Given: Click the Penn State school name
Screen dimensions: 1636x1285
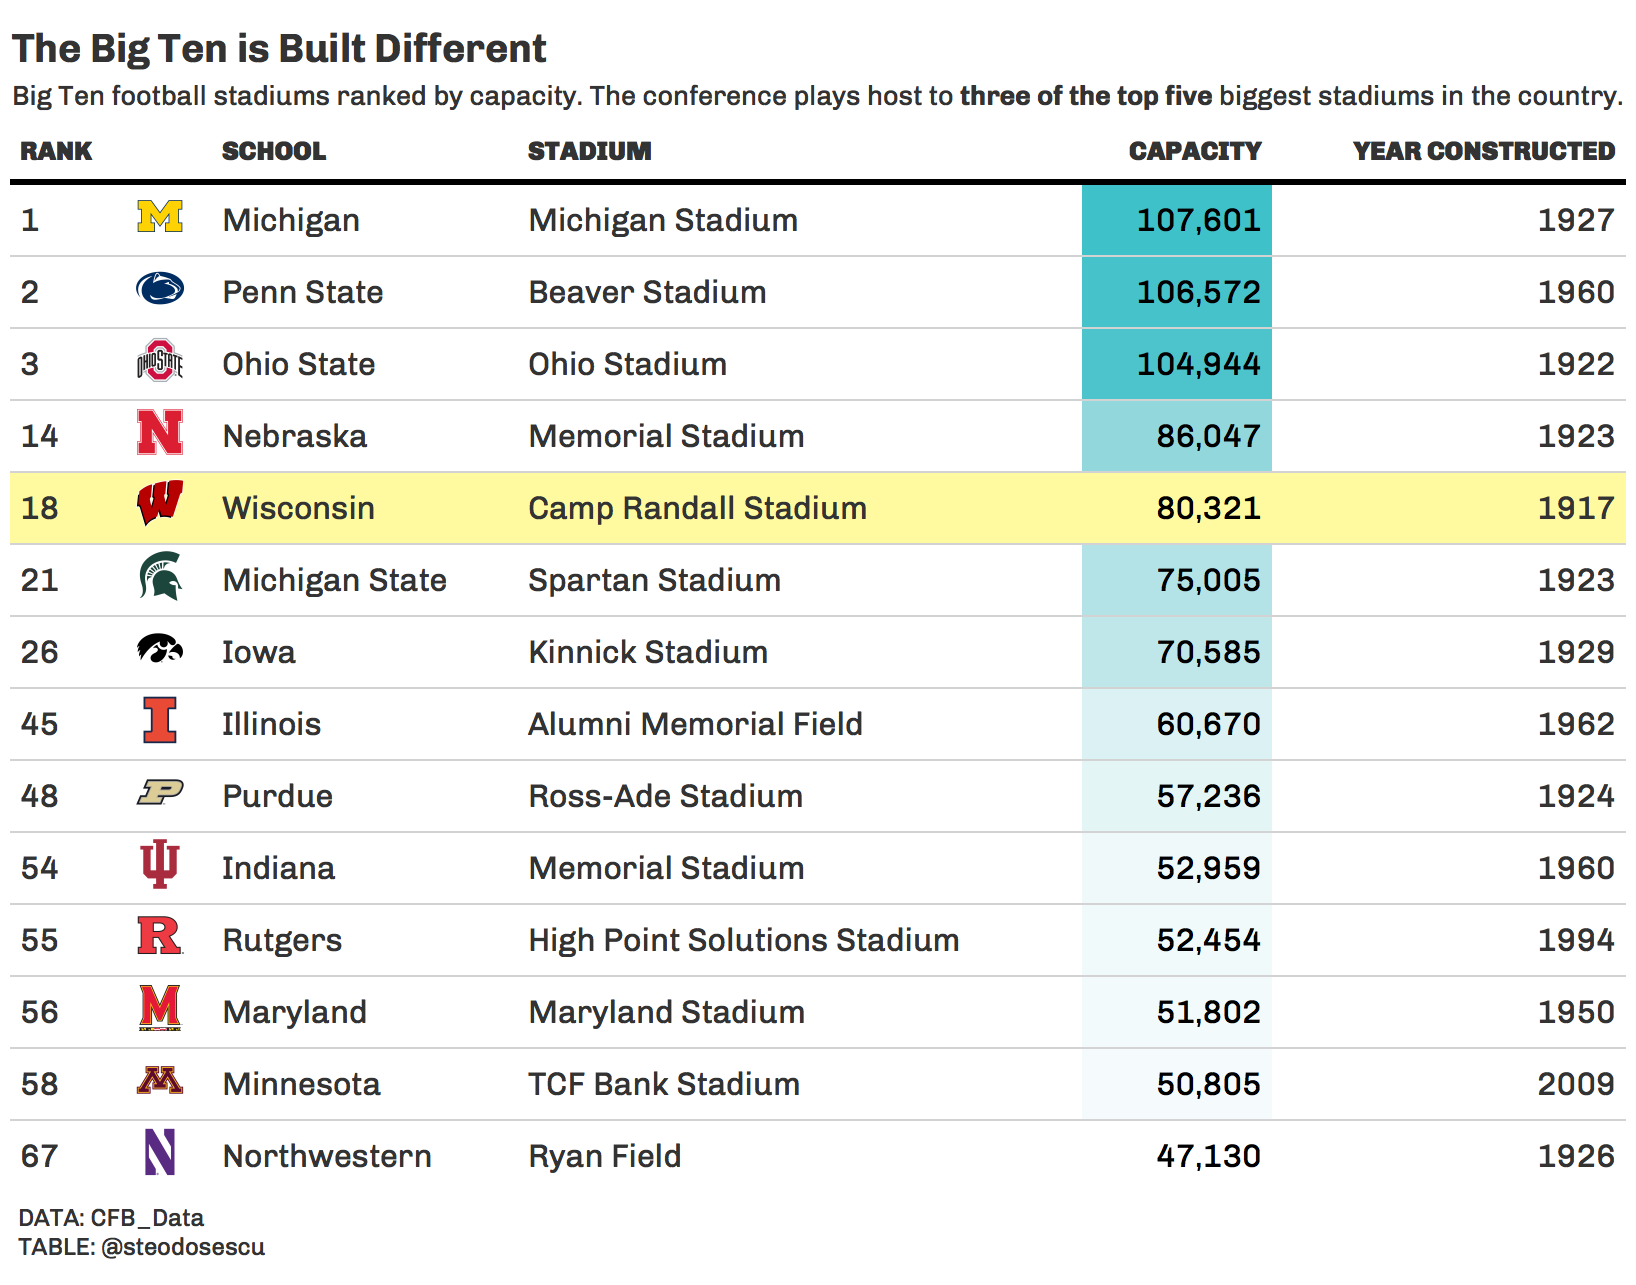Looking at the screenshot, I should tap(303, 292).
